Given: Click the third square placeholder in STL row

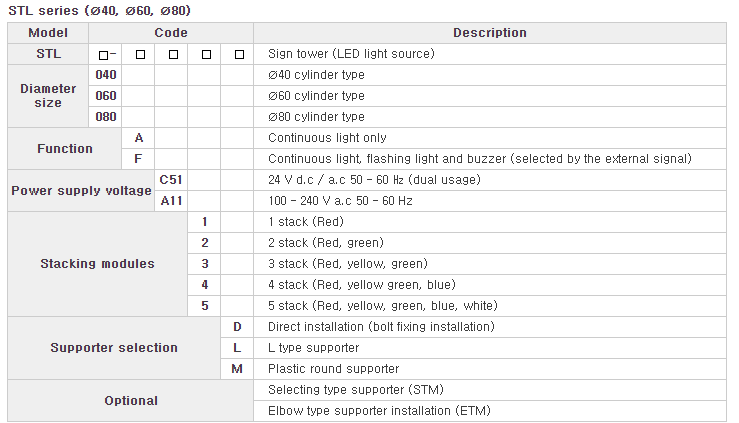Looking at the screenshot, I should [173, 55].
